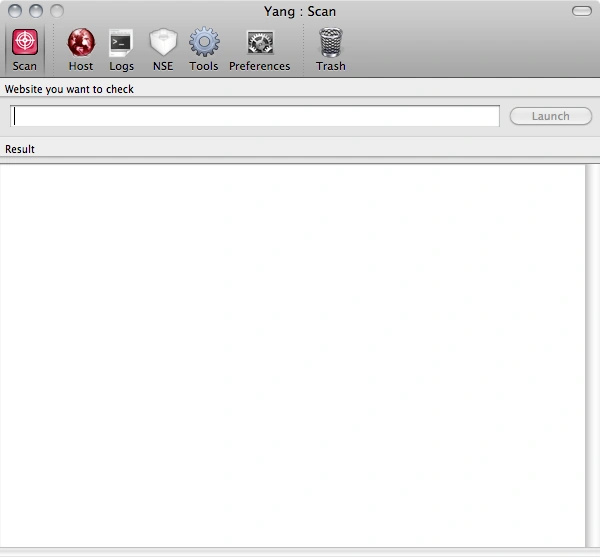Minimize the Yang Scan window
Screen dimensions: 600x557
point(36,11)
